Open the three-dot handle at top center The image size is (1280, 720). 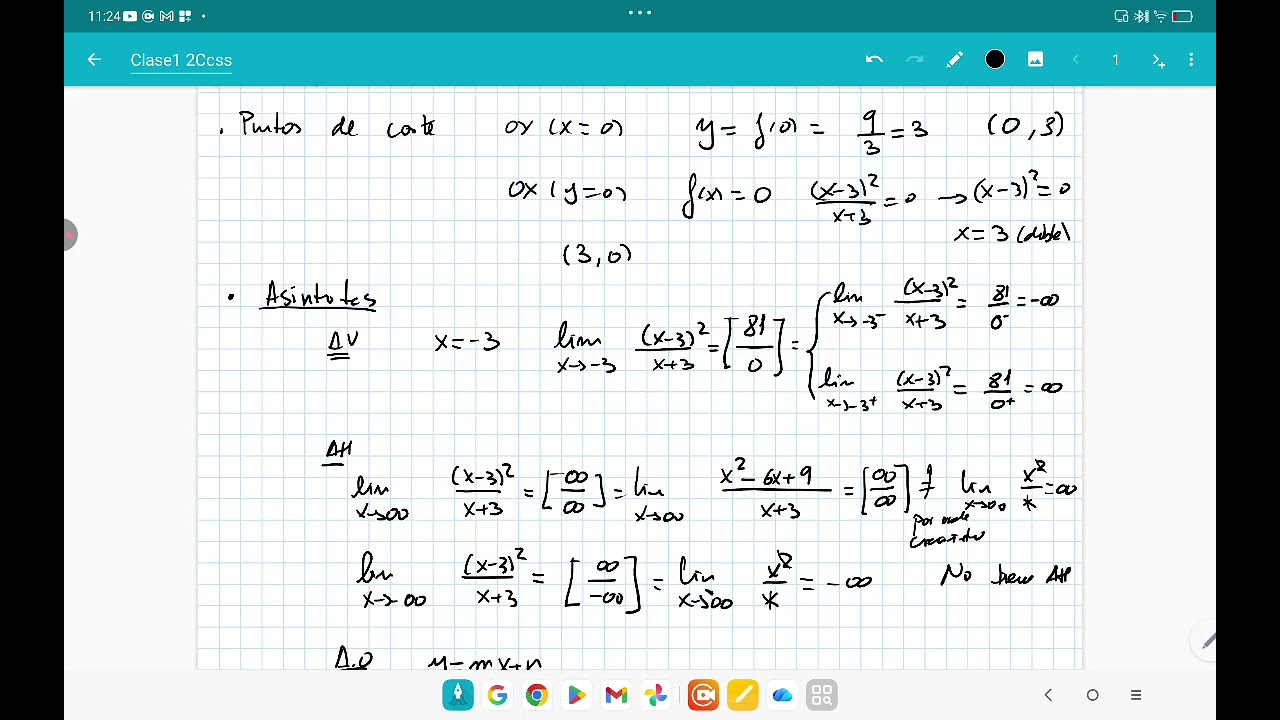coord(640,13)
